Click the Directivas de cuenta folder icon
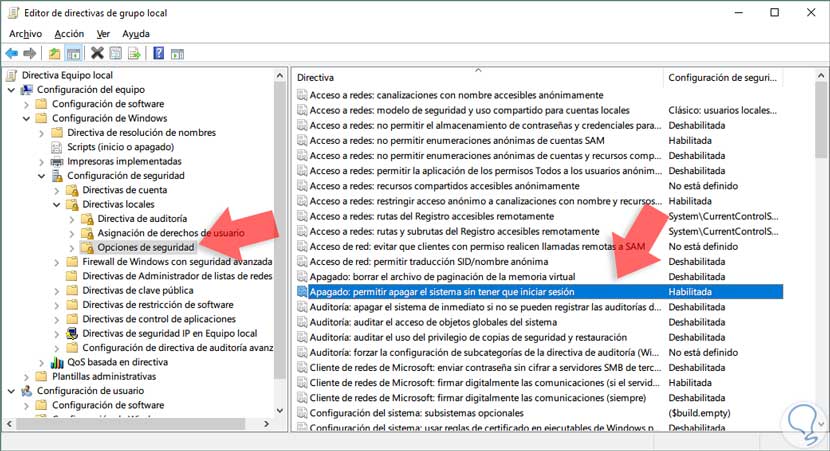This screenshot has height=451, width=830. click(72, 190)
